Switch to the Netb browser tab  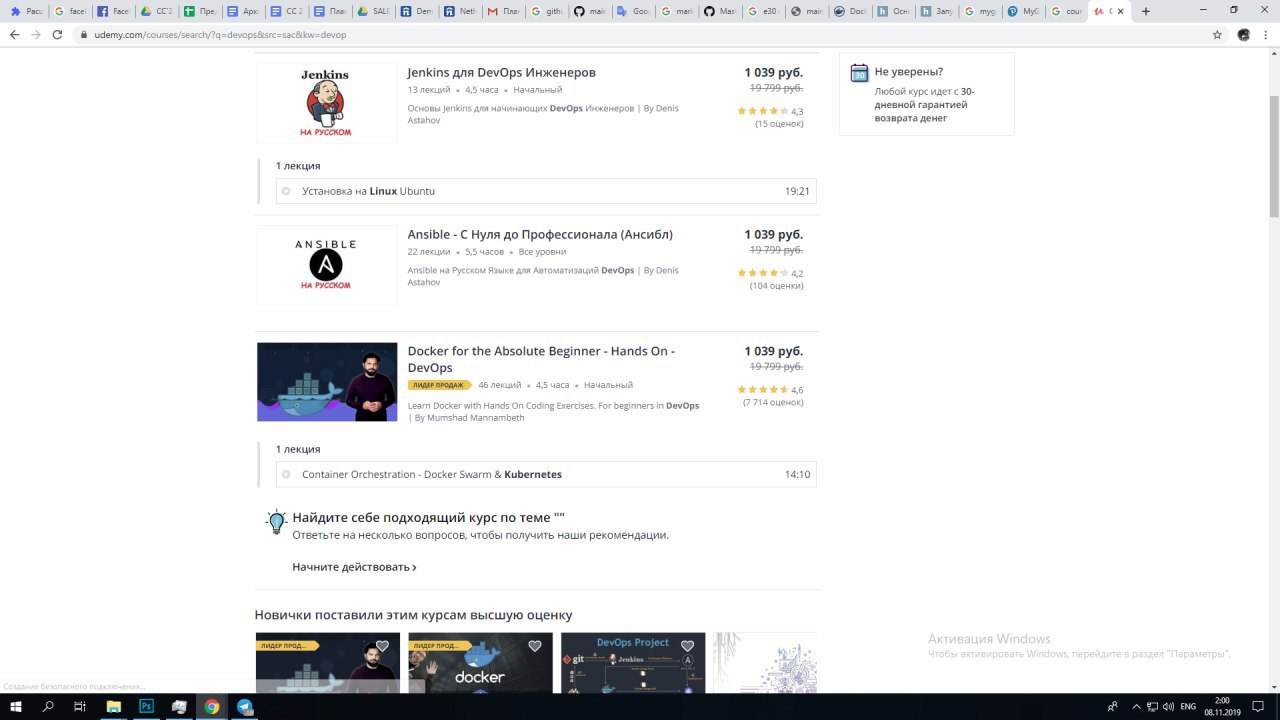point(458,12)
